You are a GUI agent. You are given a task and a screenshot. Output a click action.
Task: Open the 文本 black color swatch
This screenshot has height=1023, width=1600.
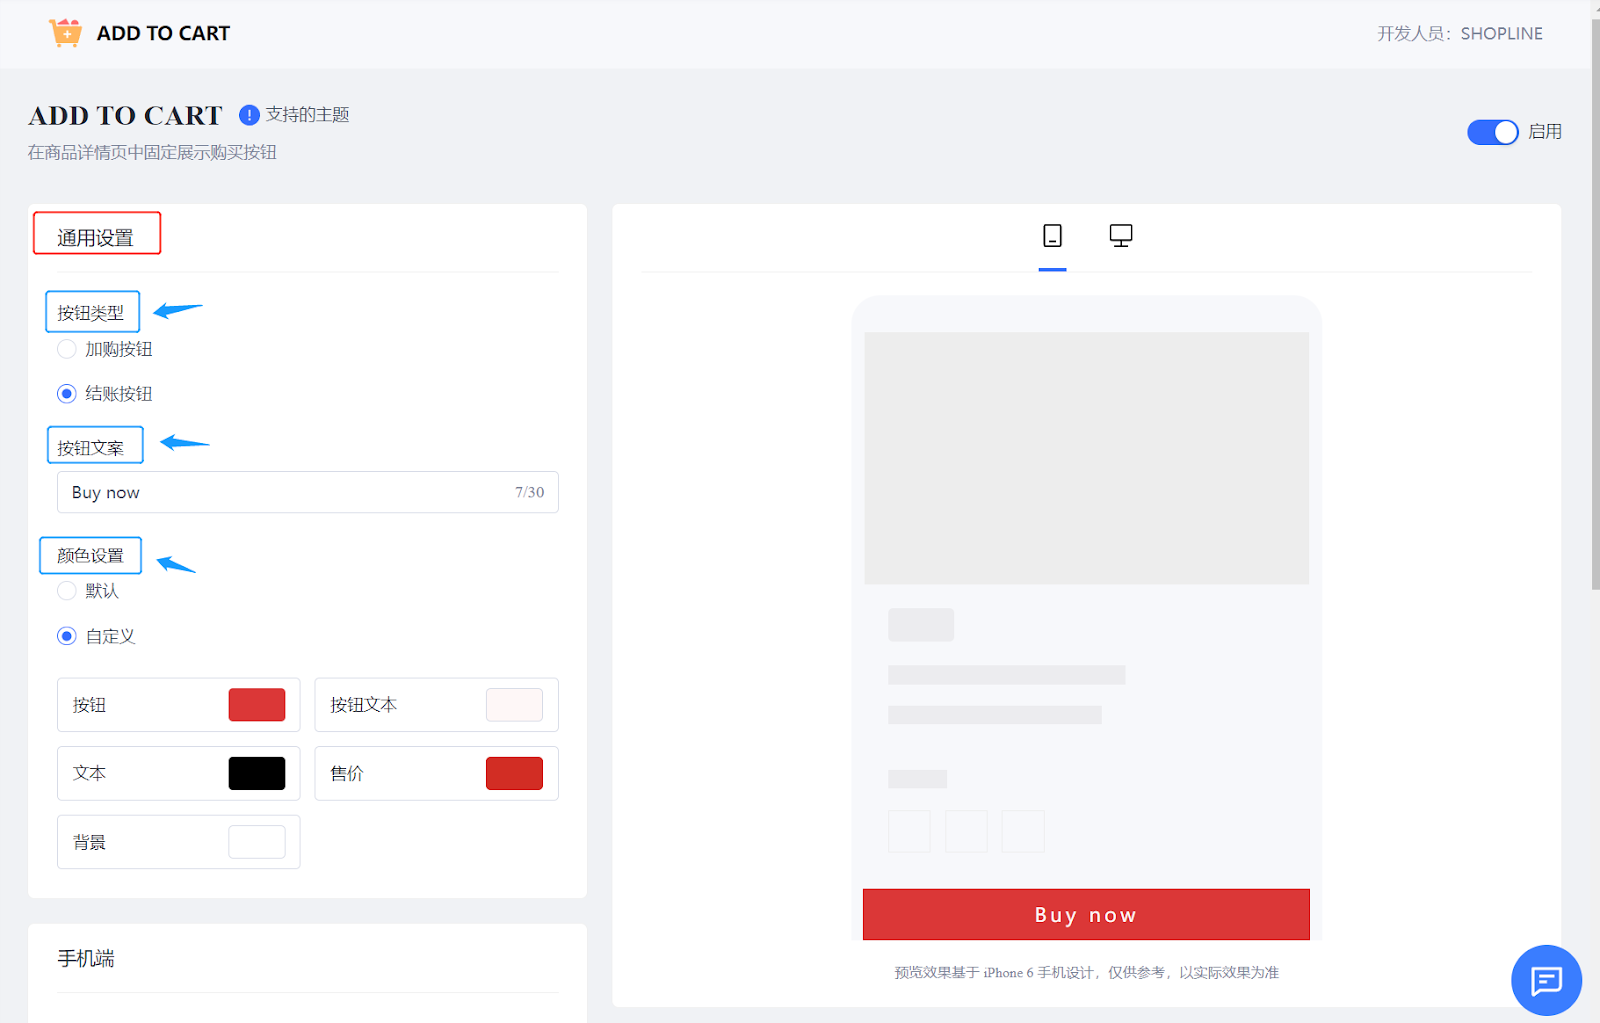pos(257,773)
